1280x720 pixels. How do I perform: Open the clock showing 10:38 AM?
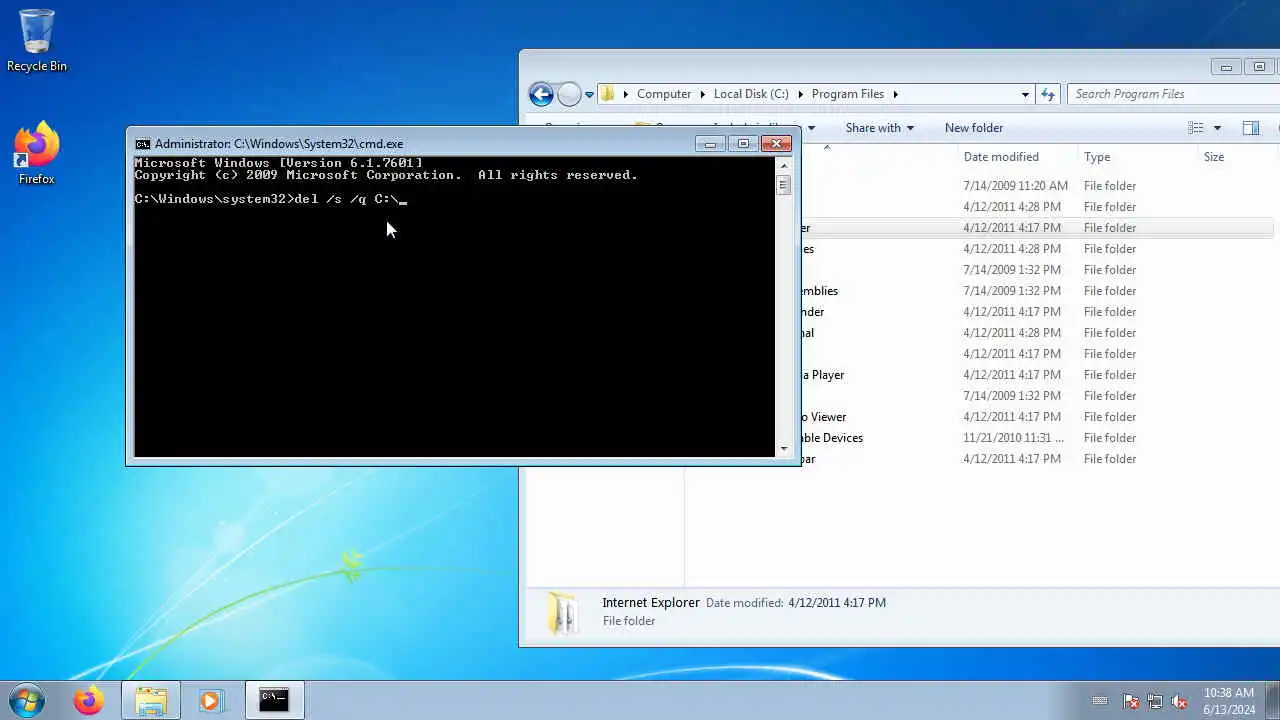coord(1229,701)
